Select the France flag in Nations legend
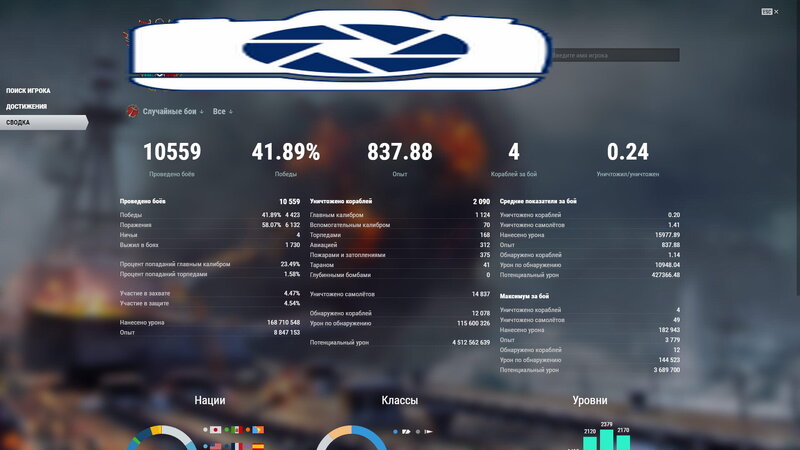Viewport: 800px width, 450px height. [237, 446]
